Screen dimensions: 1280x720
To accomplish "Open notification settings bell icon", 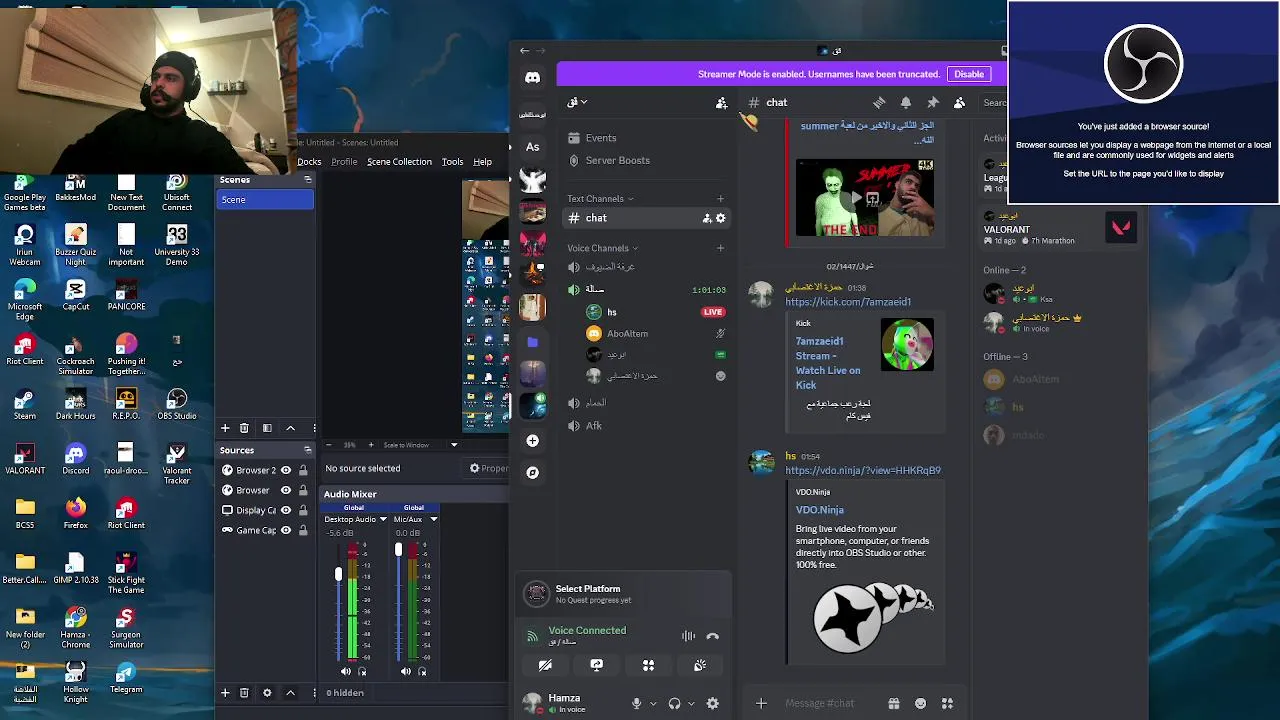I will (x=906, y=103).
